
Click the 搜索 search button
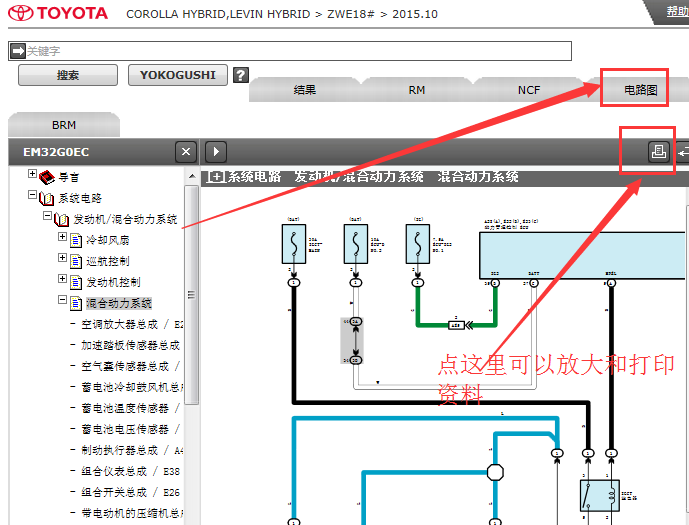(68, 75)
